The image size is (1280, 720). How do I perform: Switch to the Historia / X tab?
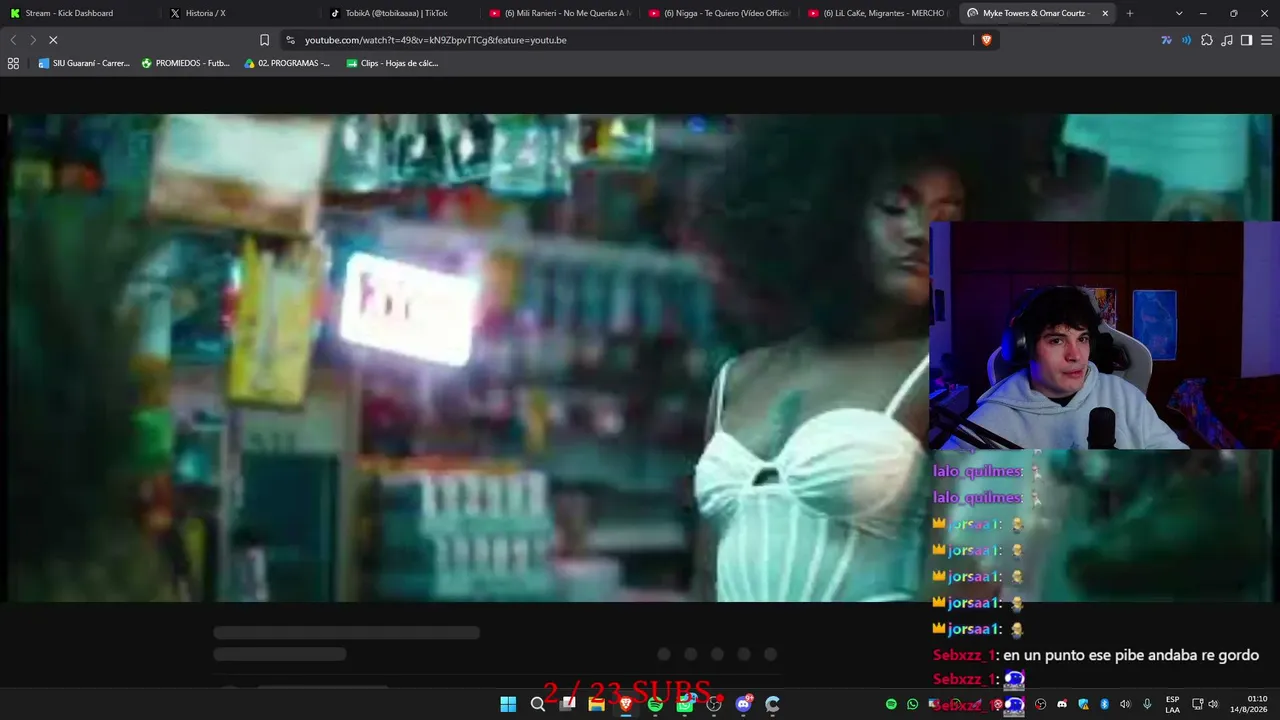tap(240, 13)
